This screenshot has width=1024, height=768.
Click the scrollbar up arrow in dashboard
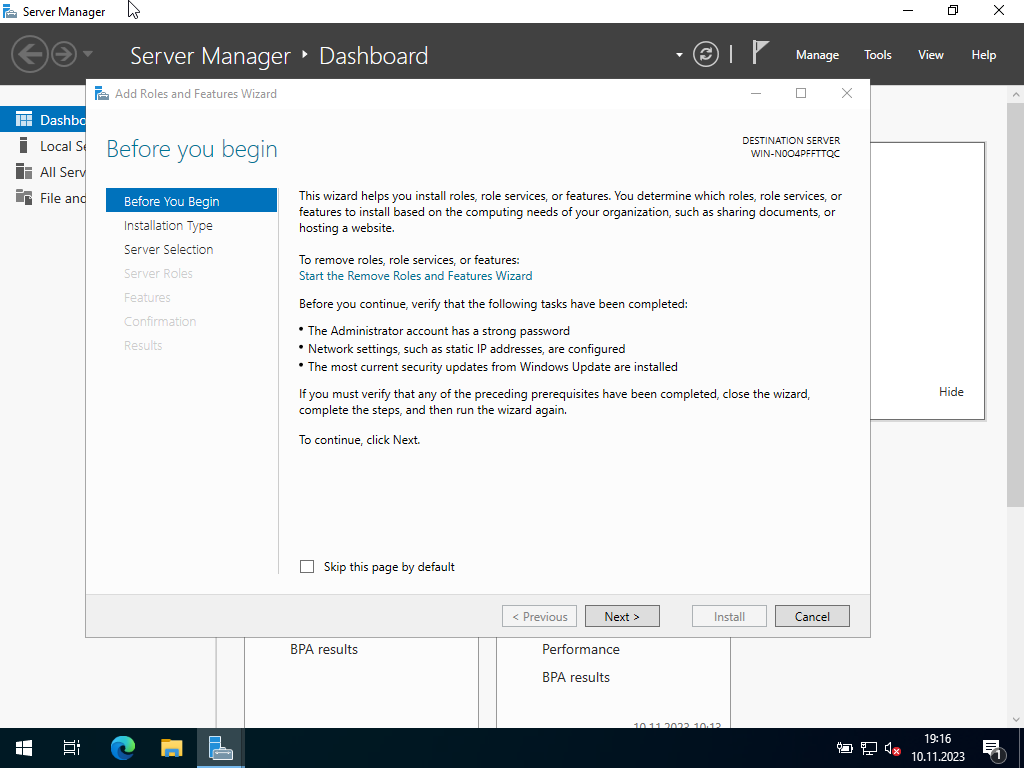pos(1016,94)
